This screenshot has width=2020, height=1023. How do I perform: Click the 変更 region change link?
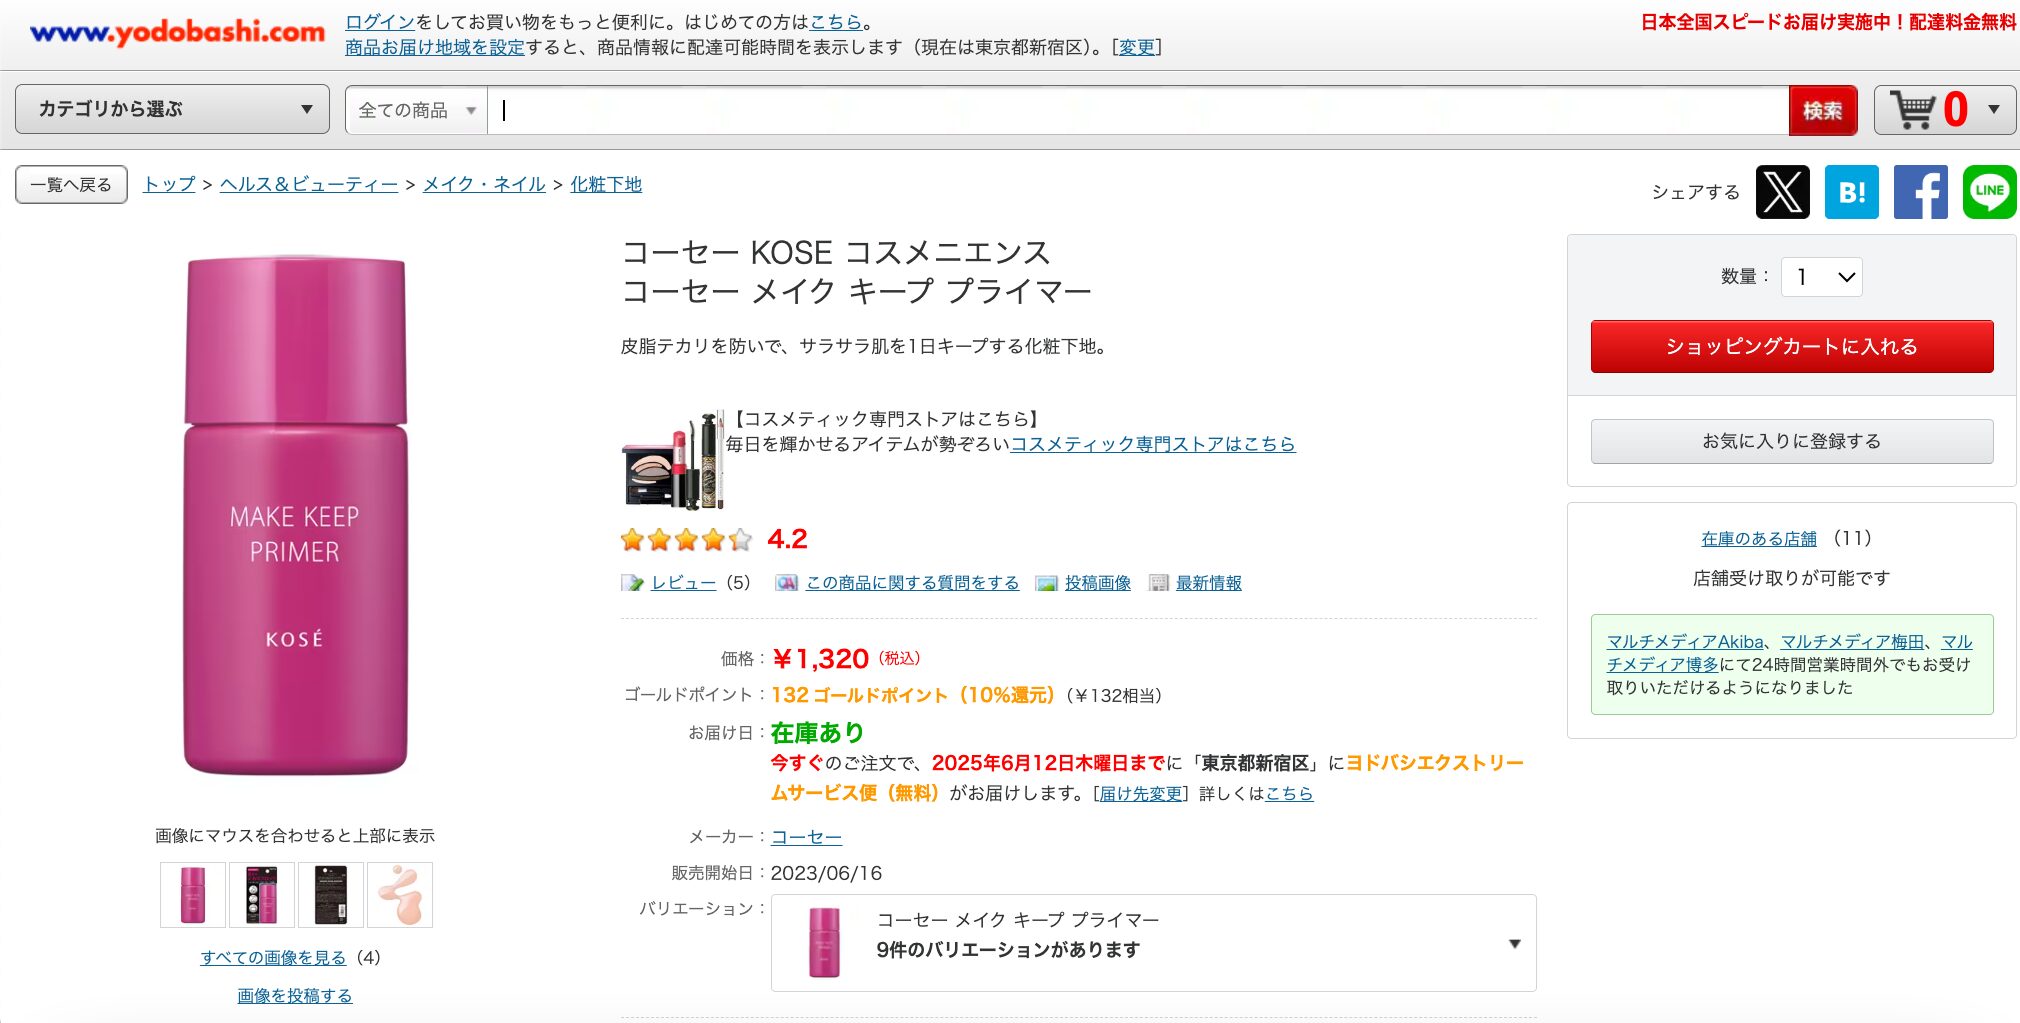click(1137, 47)
